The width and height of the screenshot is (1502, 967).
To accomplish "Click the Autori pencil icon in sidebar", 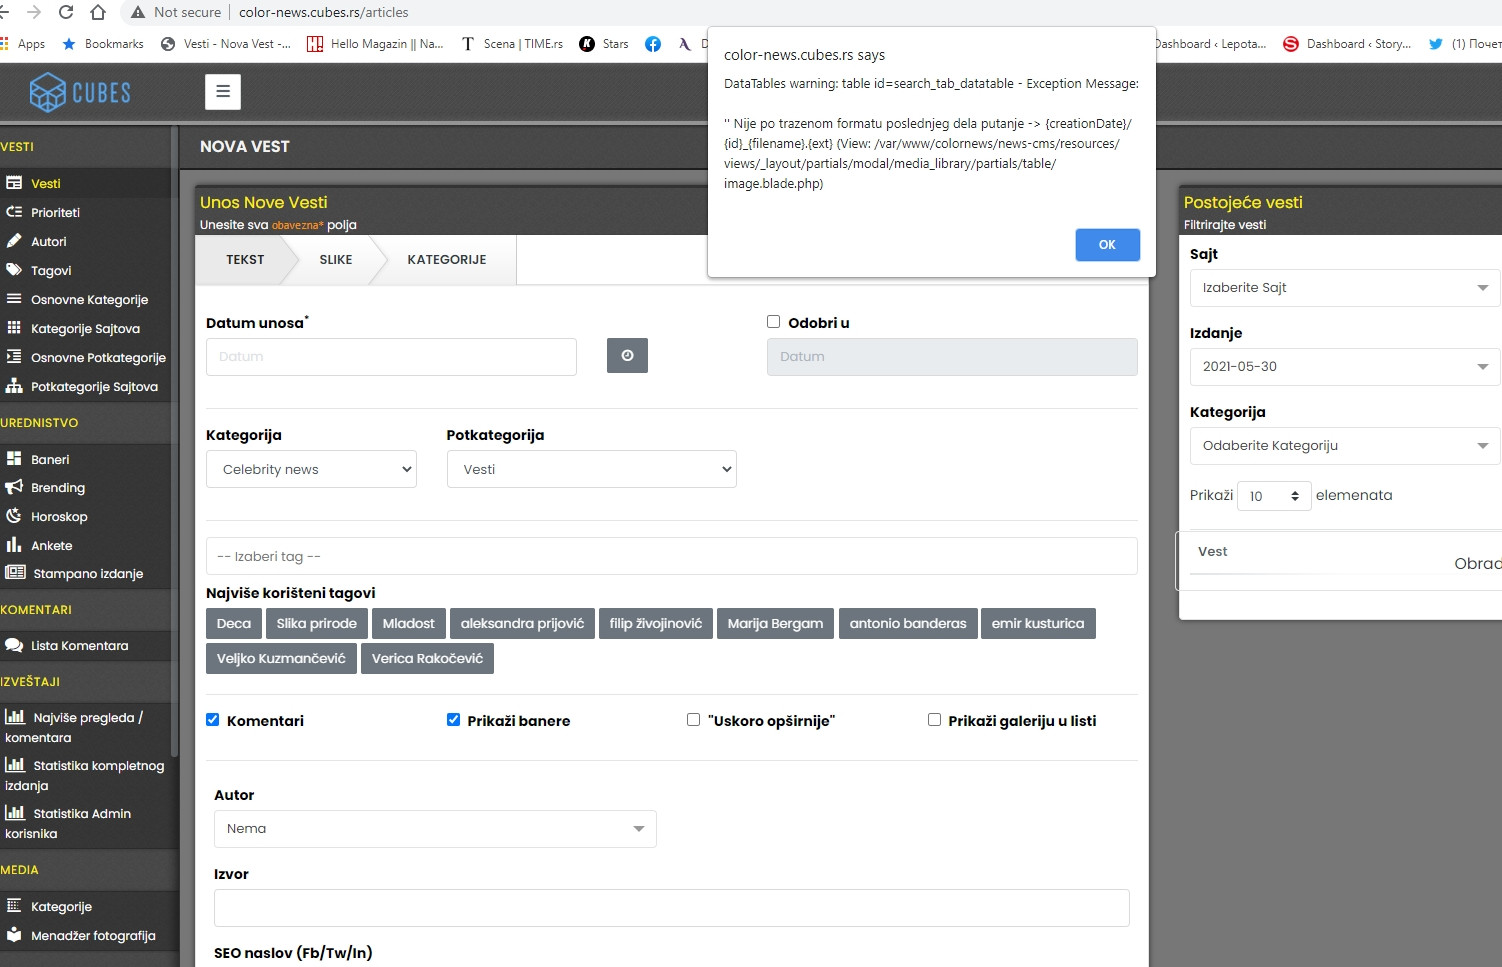I will tap(14, 241).
